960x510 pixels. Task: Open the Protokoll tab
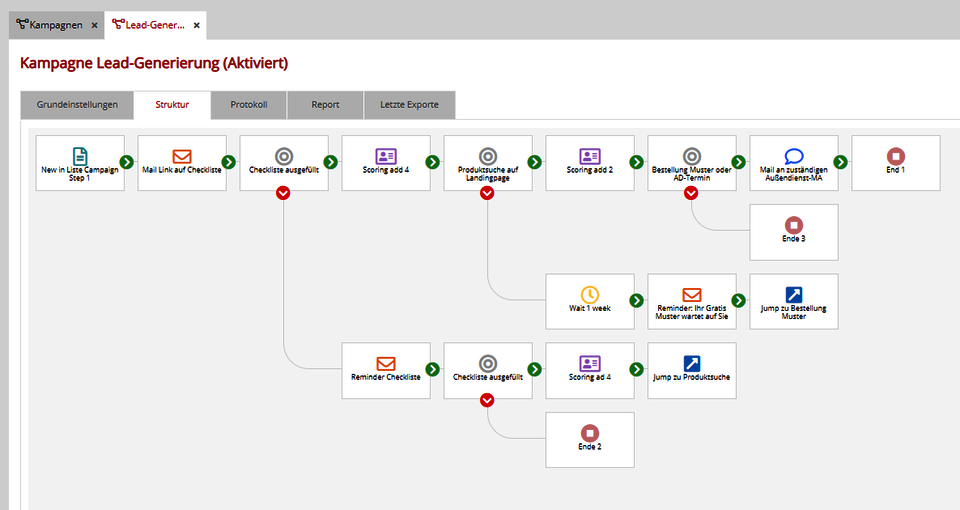(x=248, y=104)
